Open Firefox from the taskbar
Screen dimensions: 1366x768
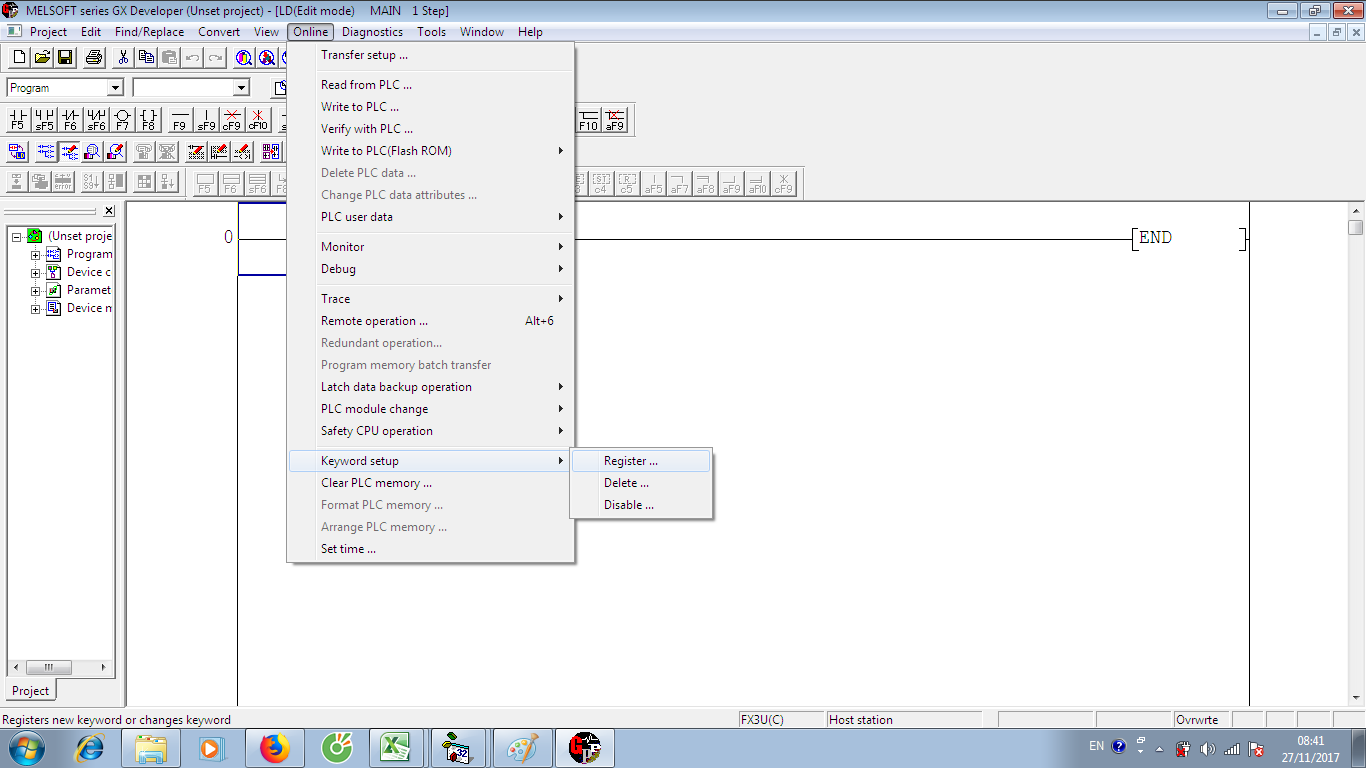click(274, 747)
